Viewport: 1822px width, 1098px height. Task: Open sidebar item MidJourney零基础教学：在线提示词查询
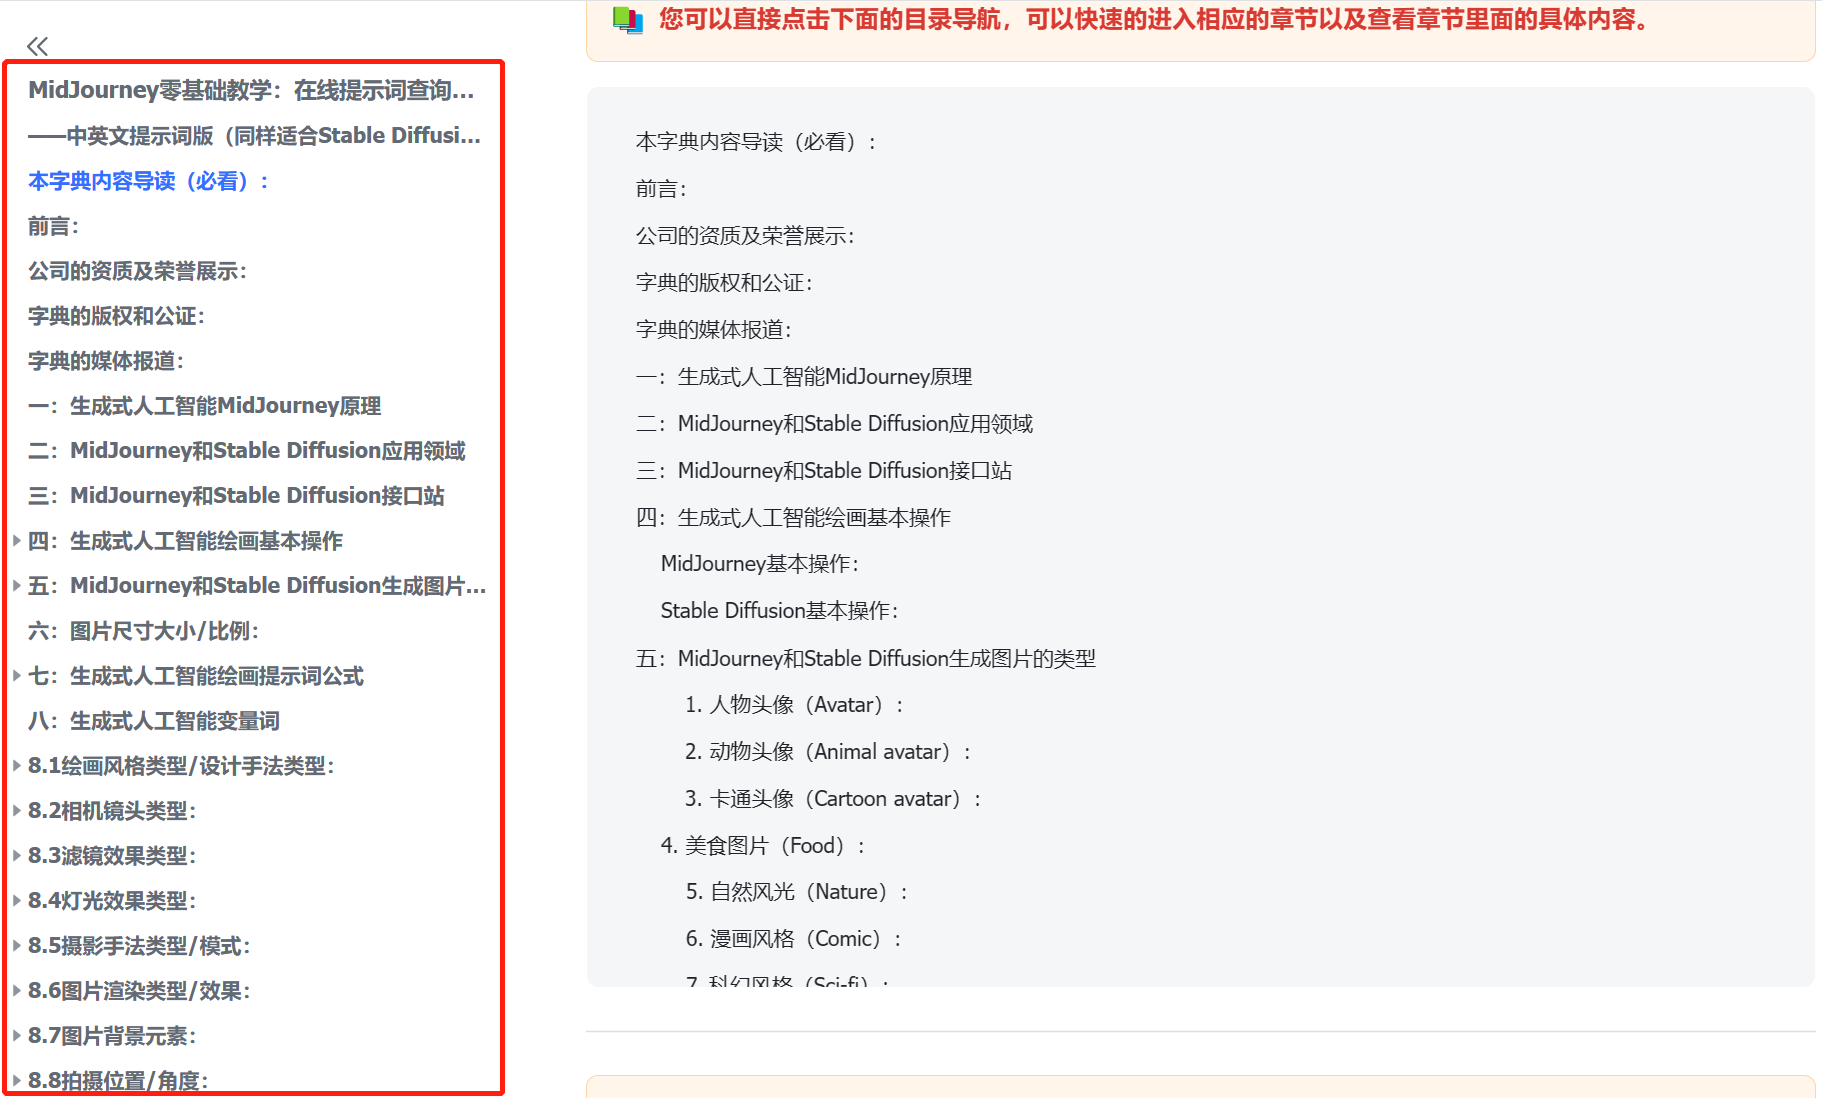[x=251, y=90]
